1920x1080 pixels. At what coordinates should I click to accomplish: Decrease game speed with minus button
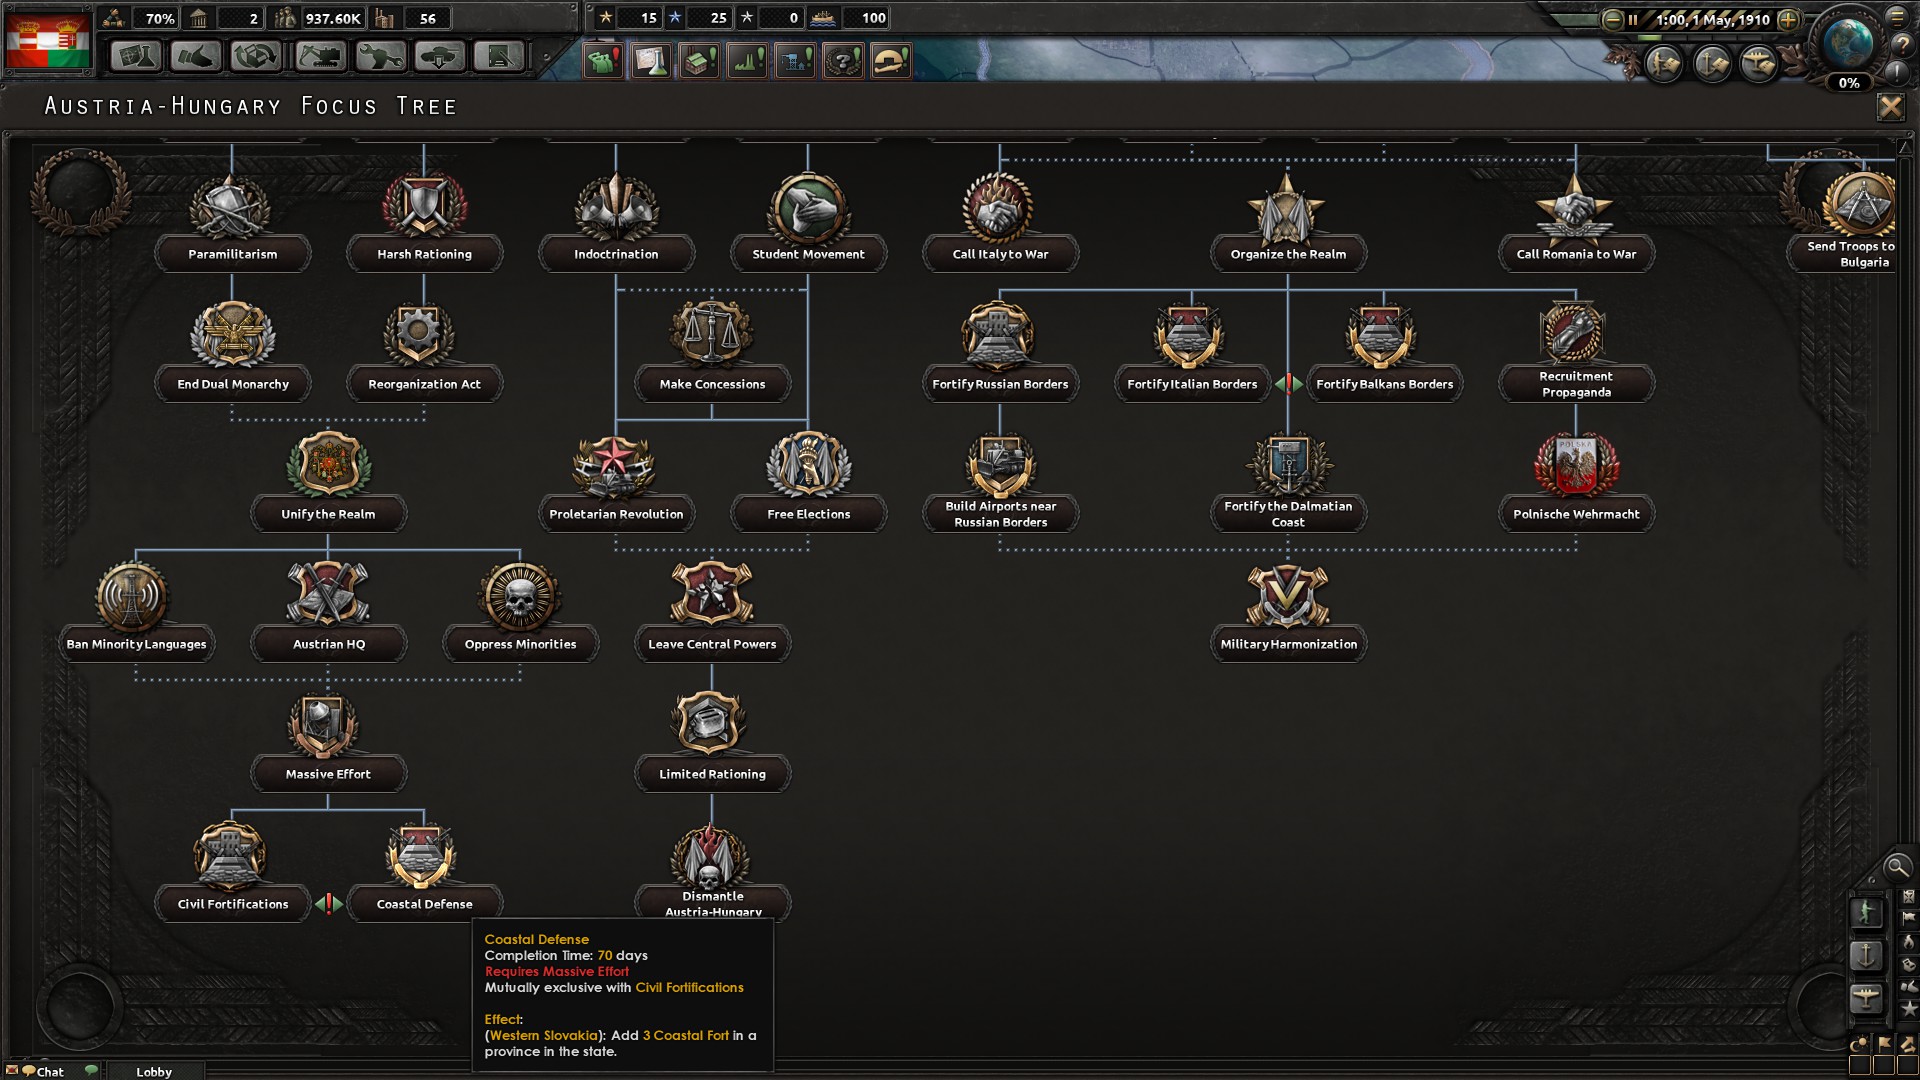click(x=1611, y=19)
